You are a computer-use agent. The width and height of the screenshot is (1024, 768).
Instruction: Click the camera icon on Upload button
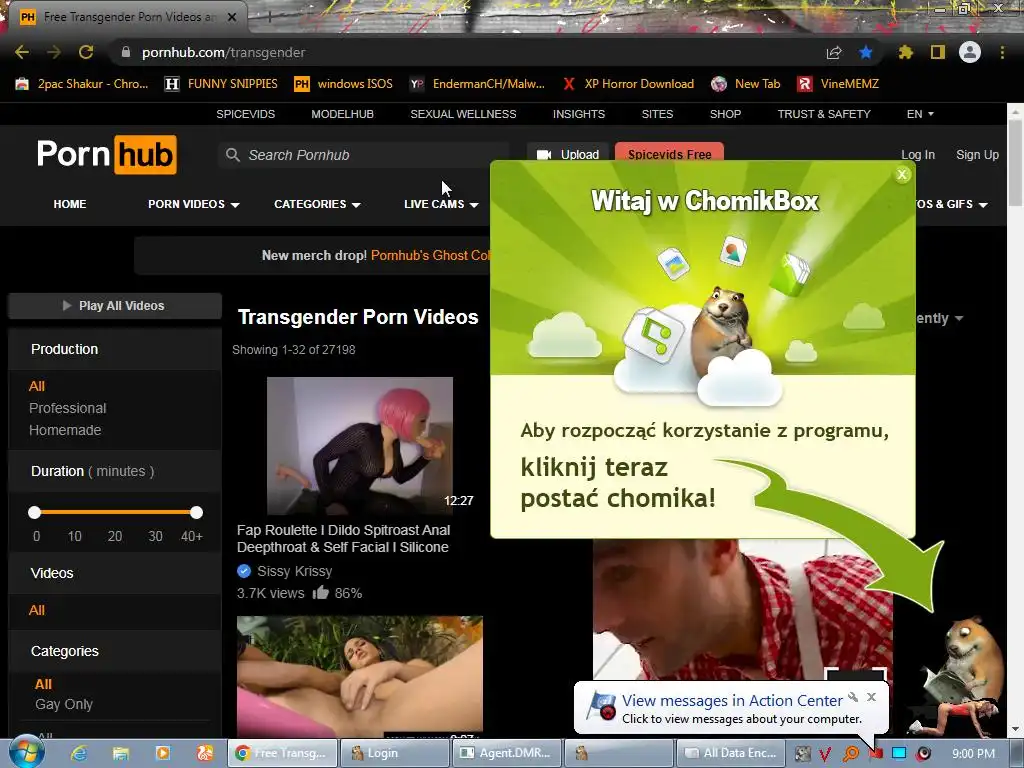tap(543, 155)
